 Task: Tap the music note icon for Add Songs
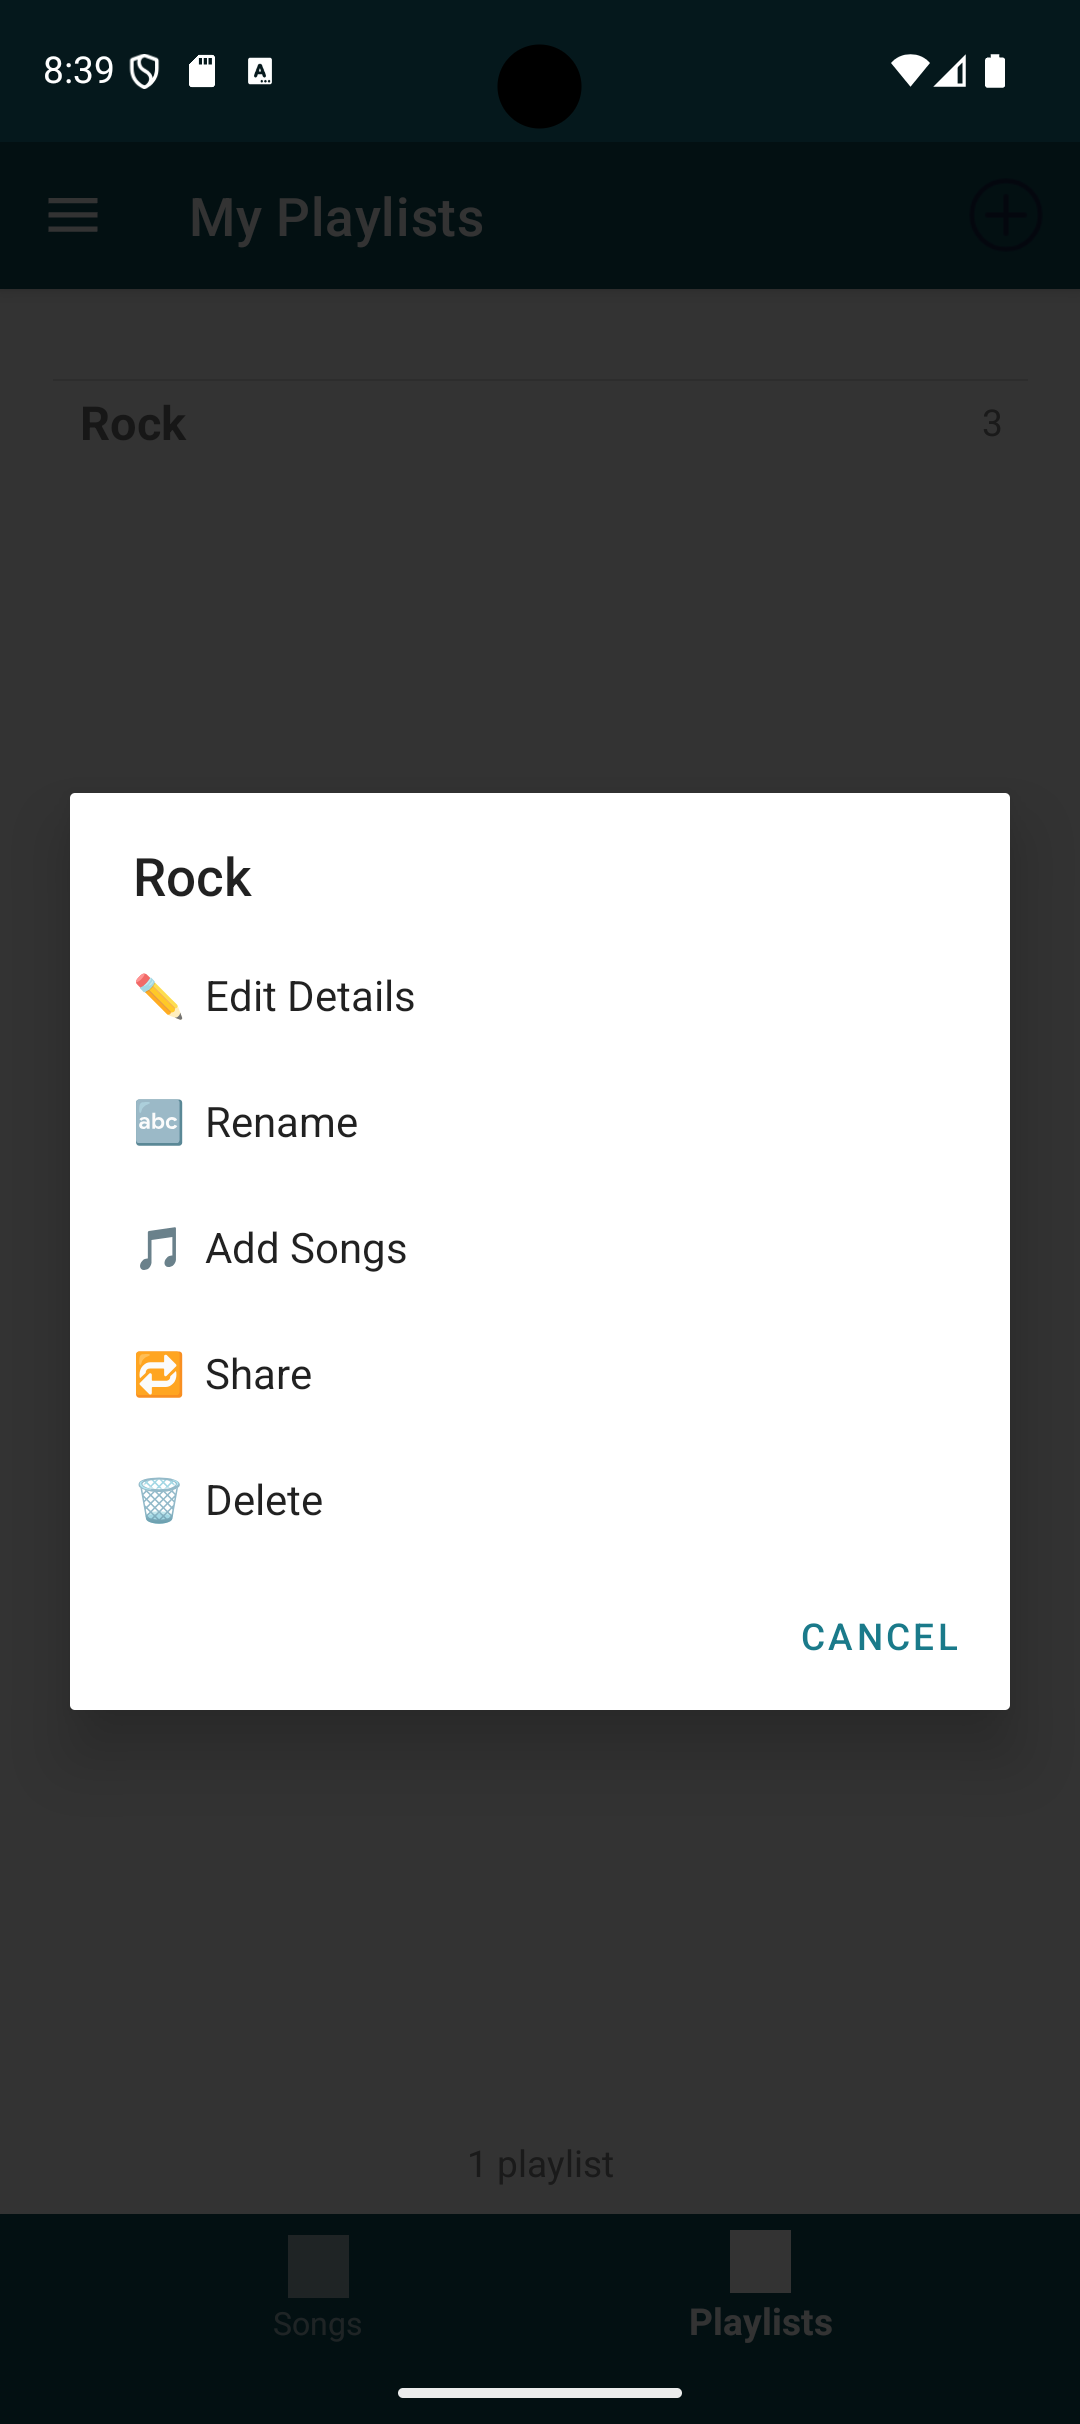[x=158, y=1248]
